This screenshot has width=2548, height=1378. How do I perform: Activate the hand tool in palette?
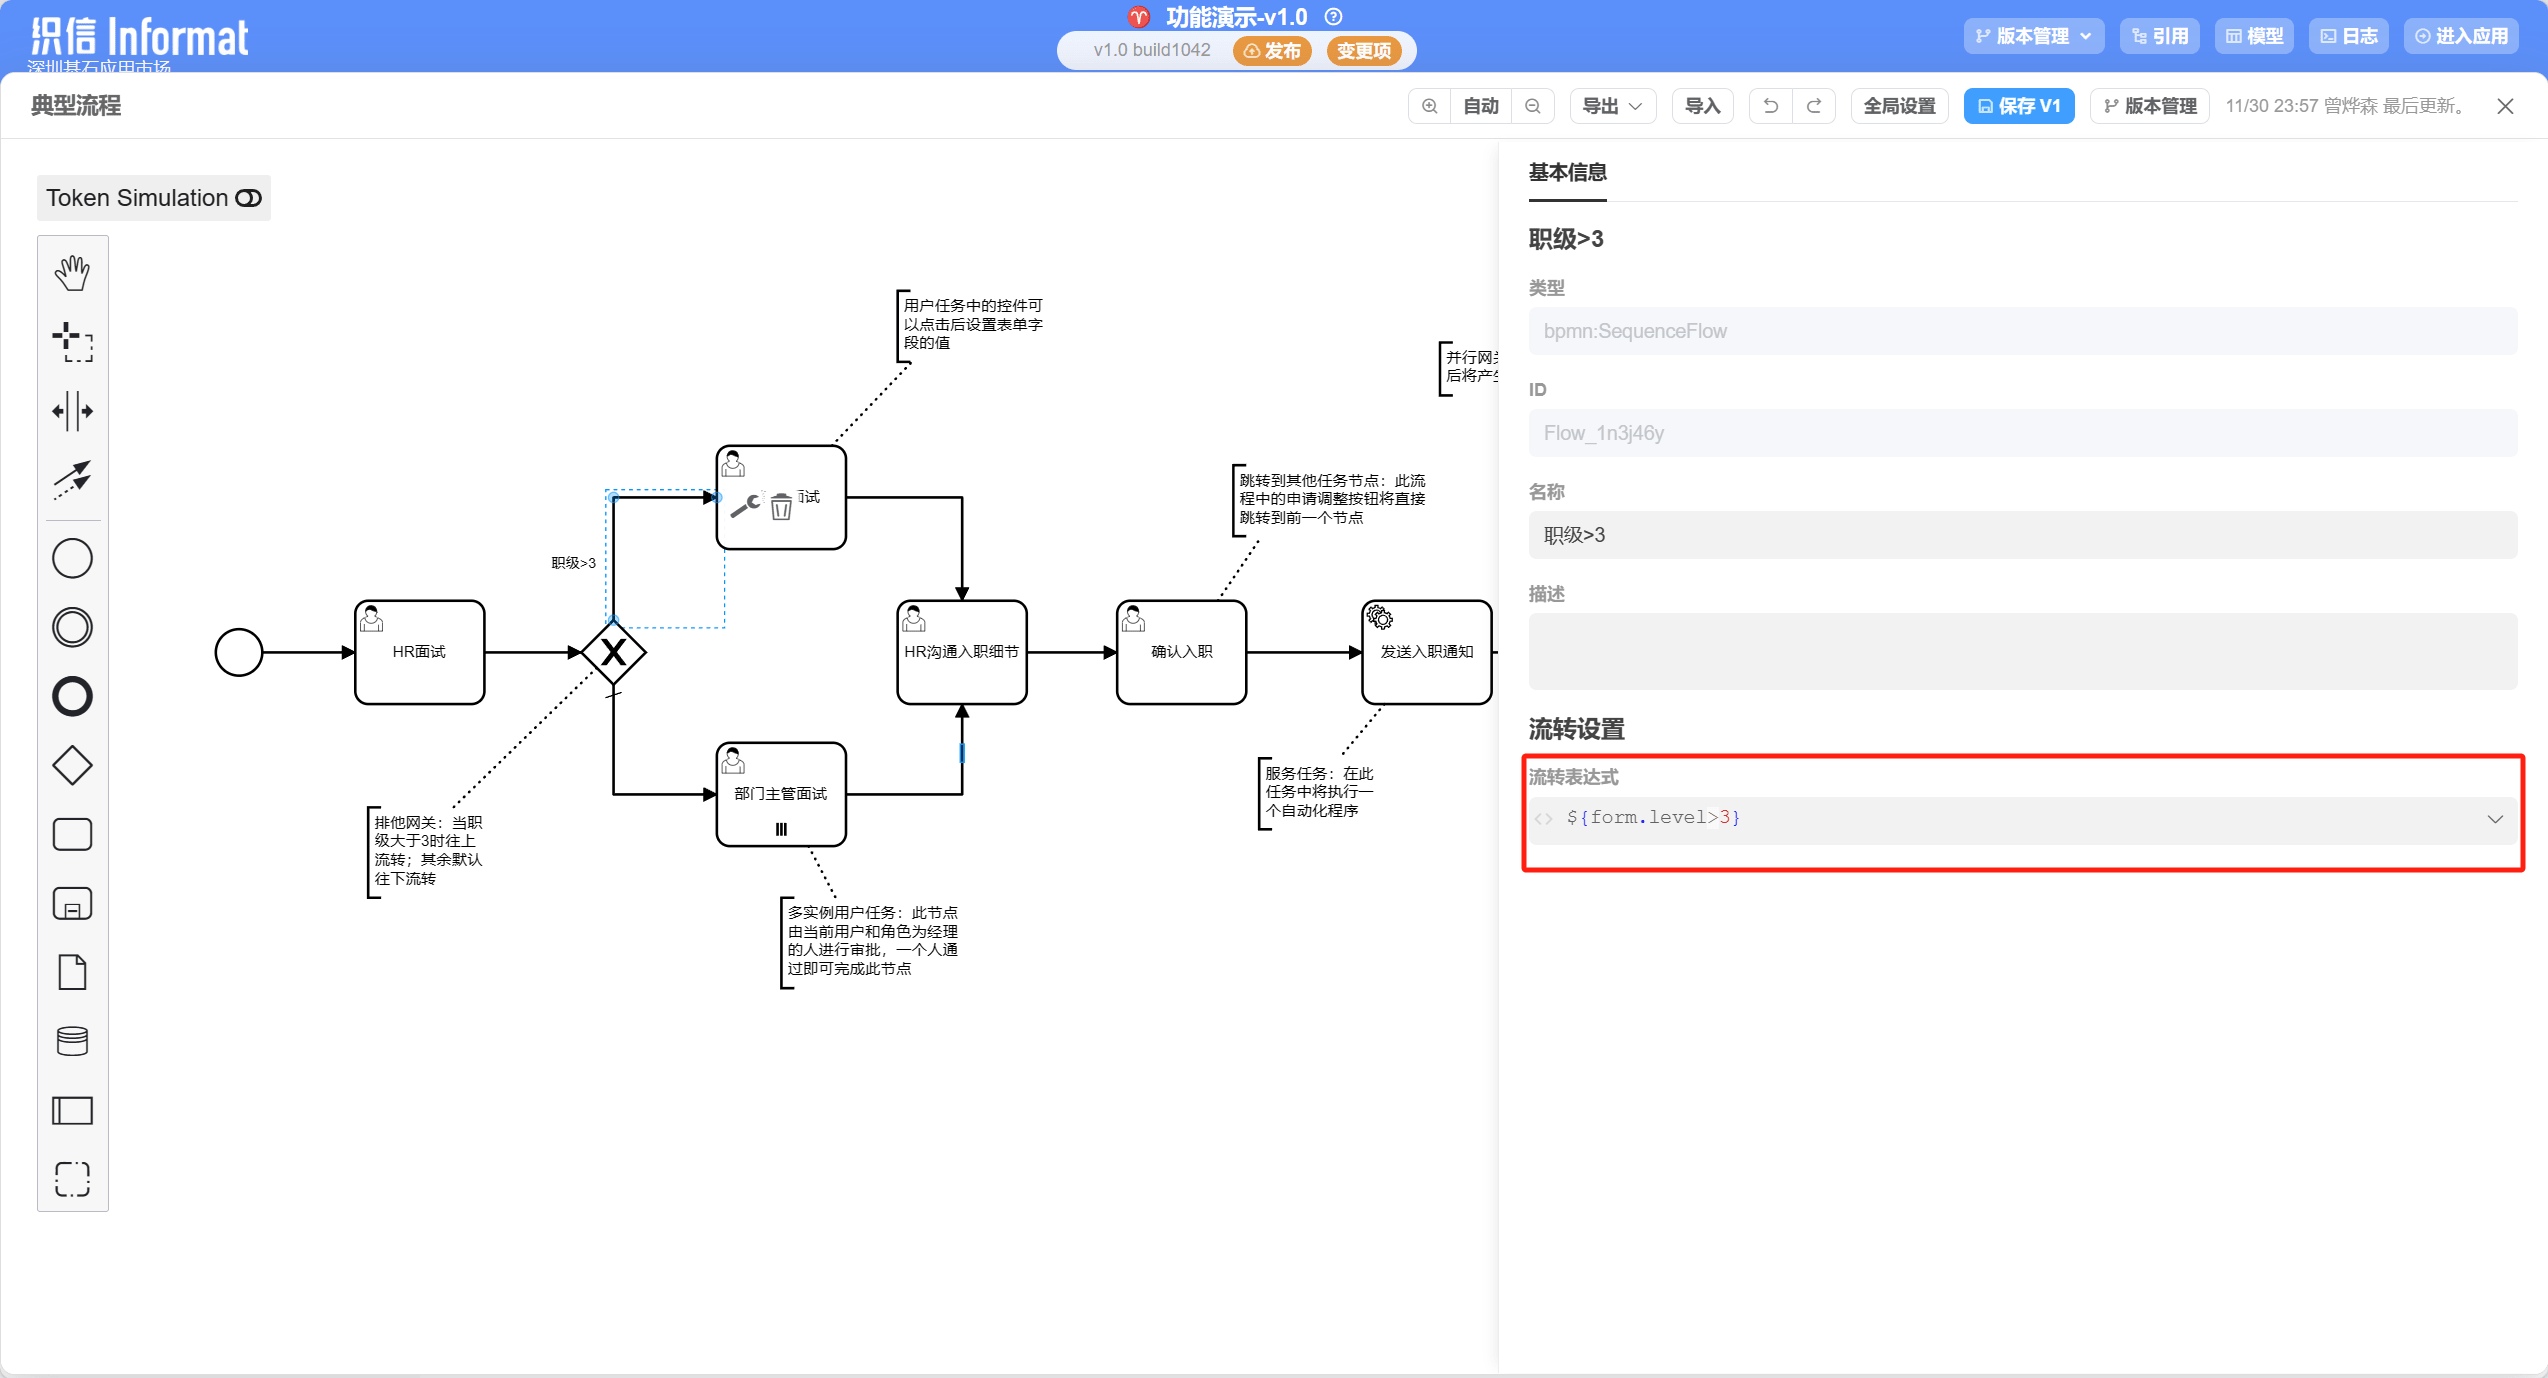tap(72, 273)
